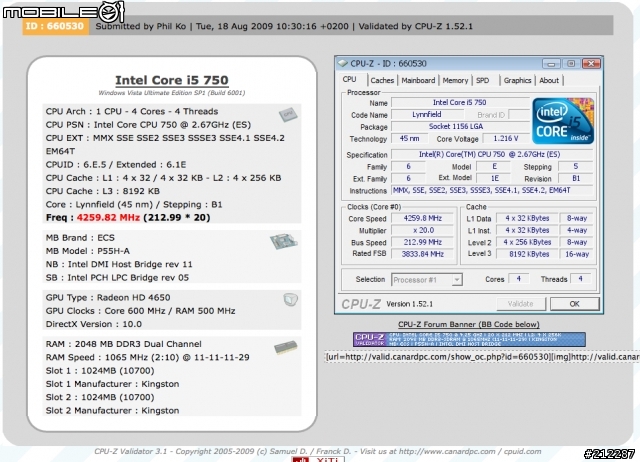Show the About tab
This screenshot has width=640, height=462.
click(549, 80)
